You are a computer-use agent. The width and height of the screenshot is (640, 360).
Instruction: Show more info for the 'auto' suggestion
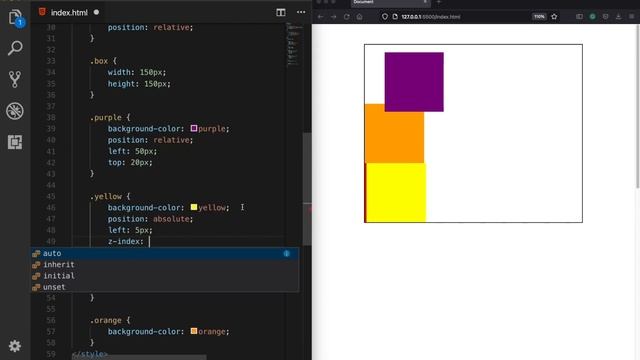pos(287,253)
